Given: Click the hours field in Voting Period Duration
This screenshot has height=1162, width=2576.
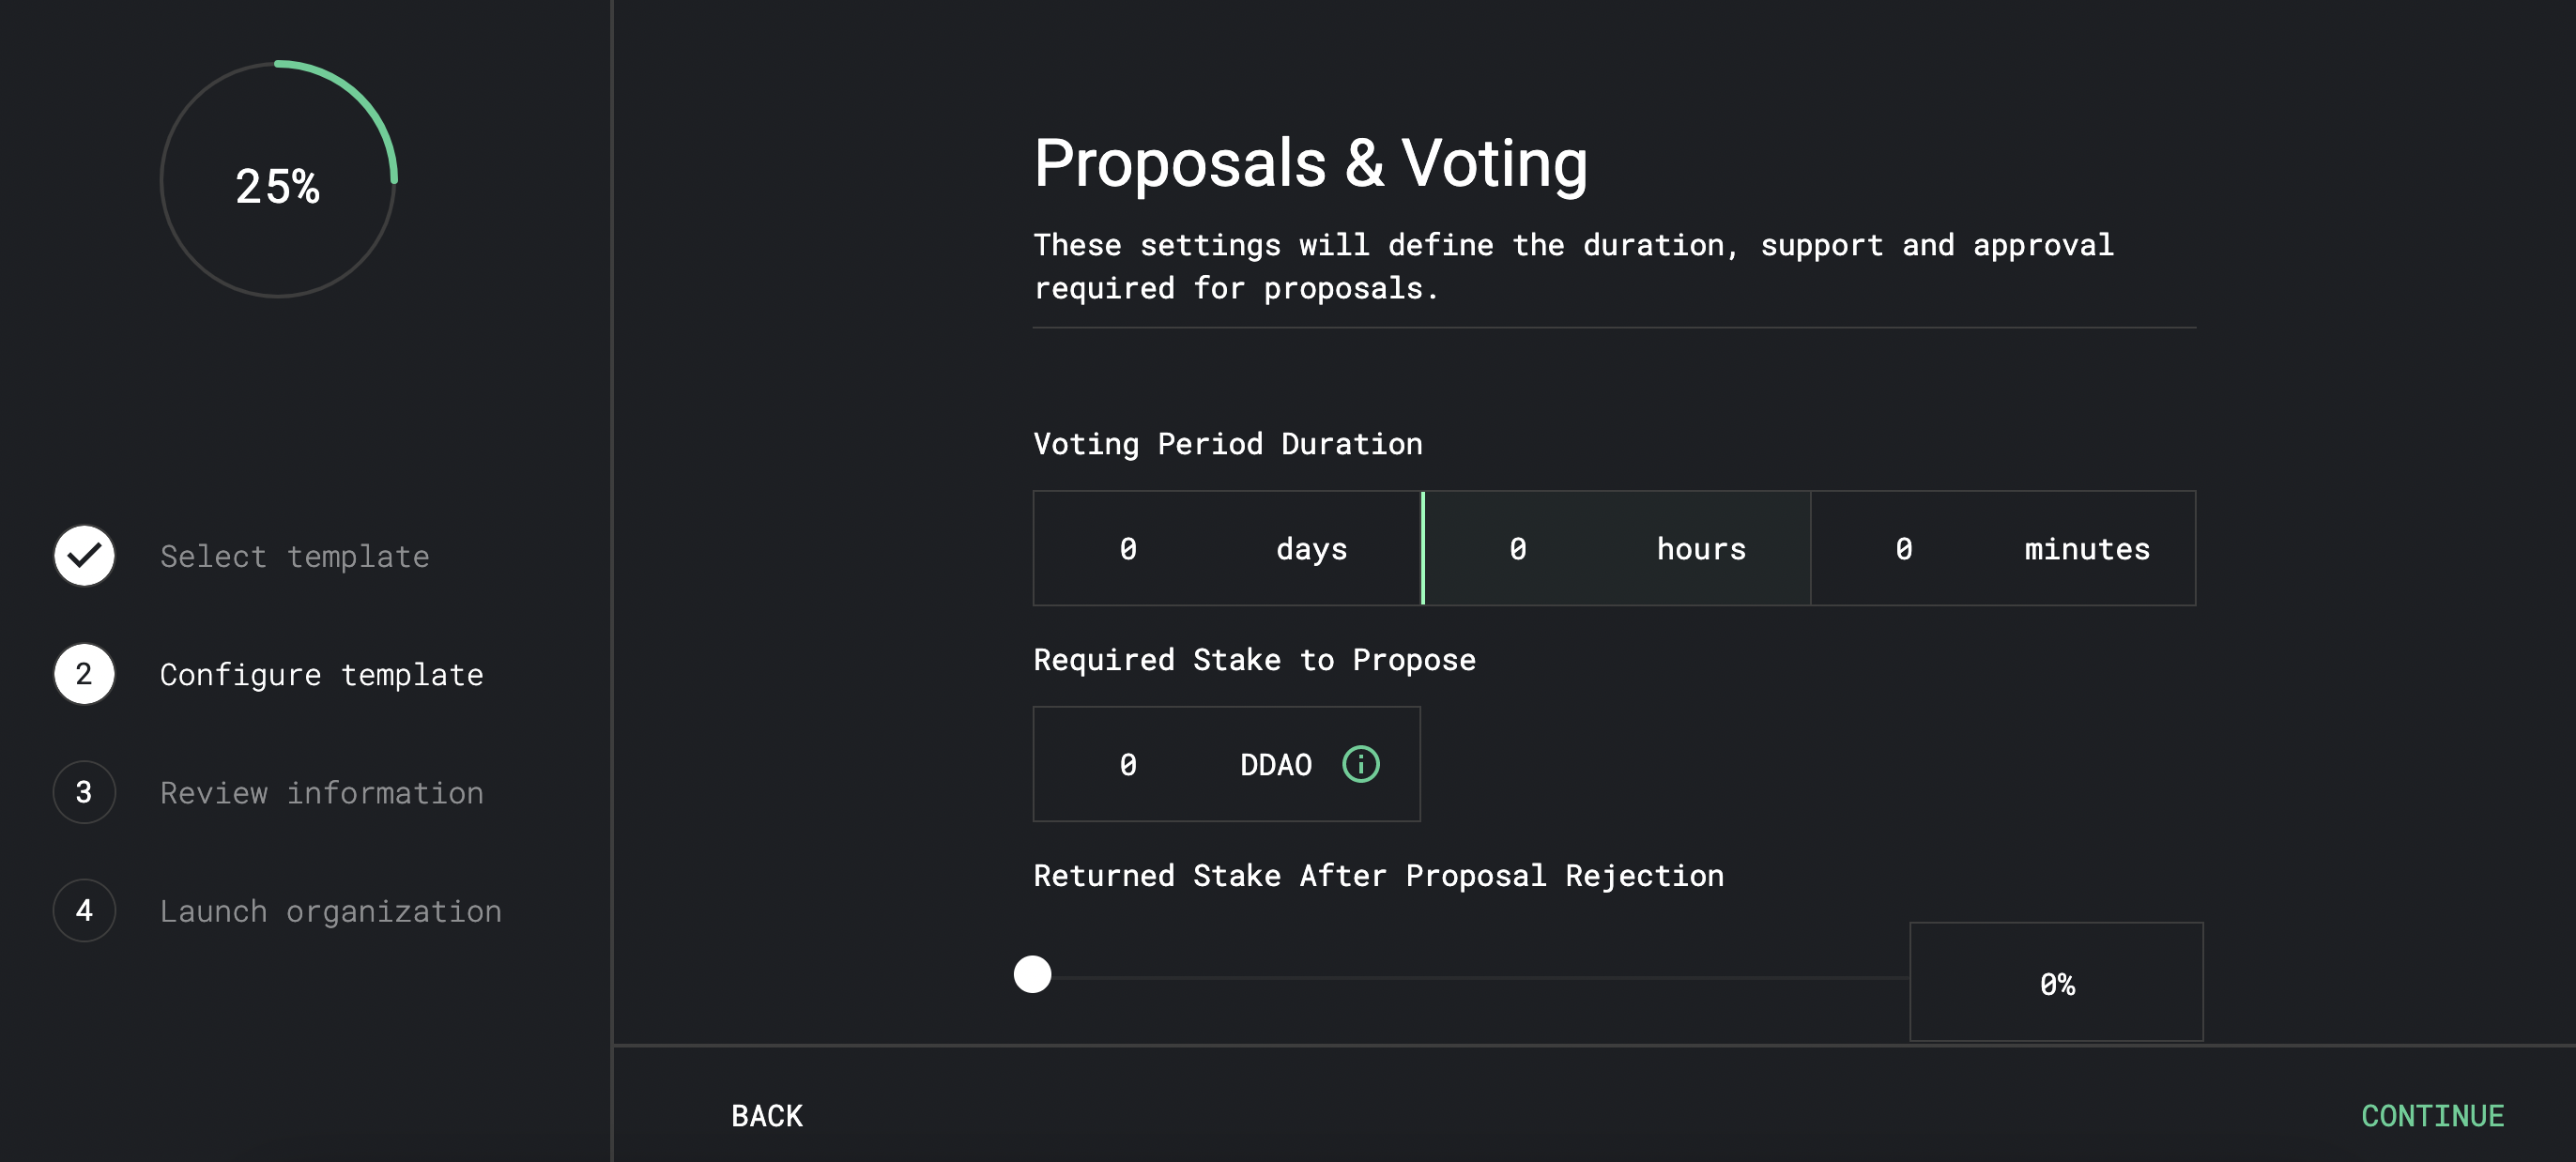Looking at the screenshot, I should 1615,548.
